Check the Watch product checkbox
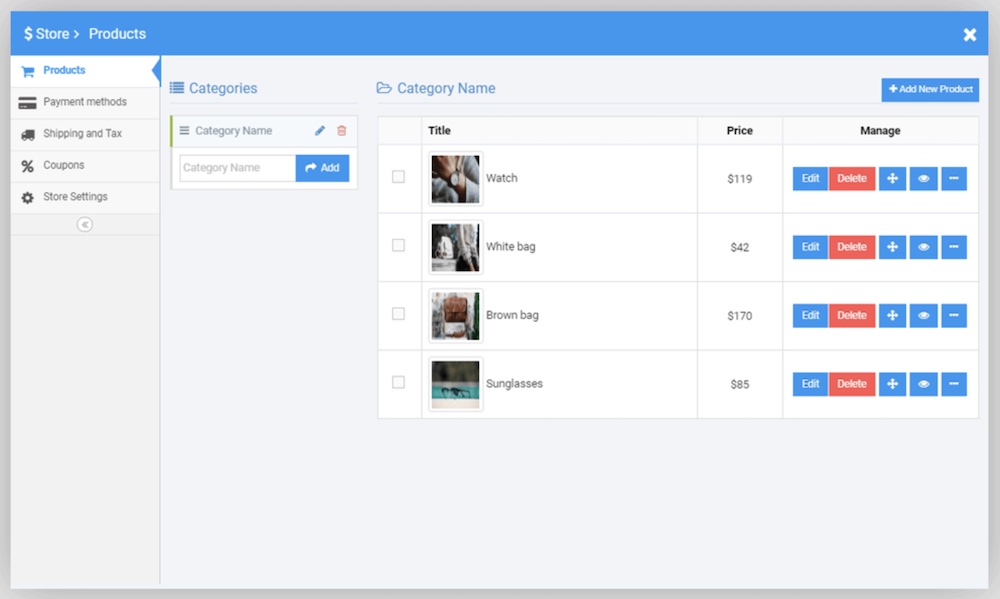This screenshot has width=1000, height=599. [399, 177]
